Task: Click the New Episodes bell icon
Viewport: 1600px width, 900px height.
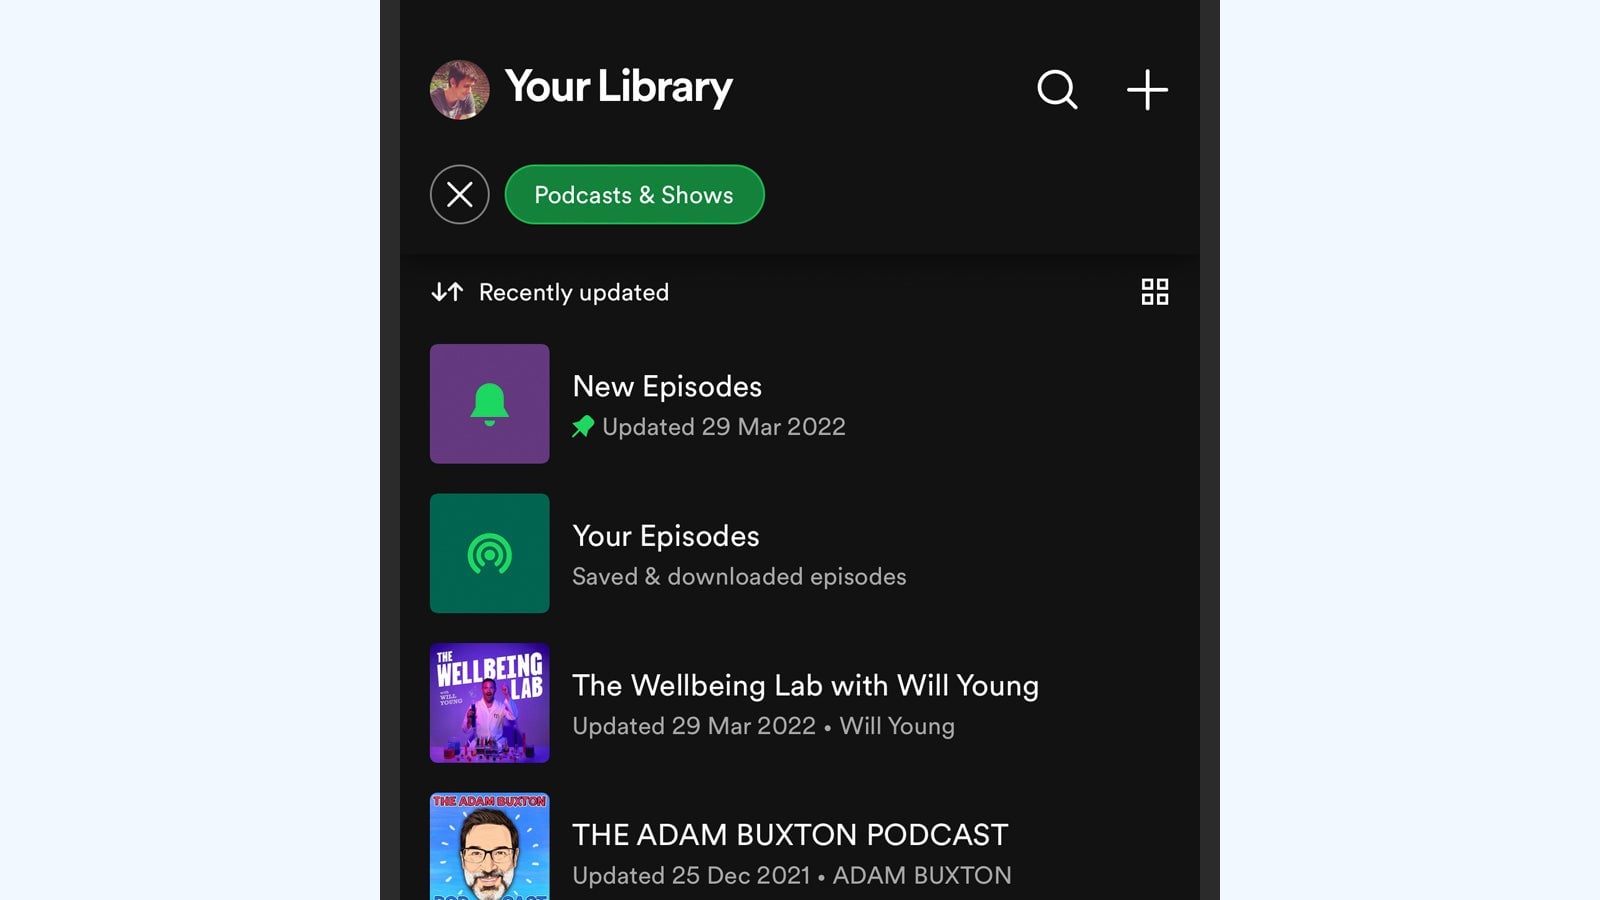Action: coord(489,403)
